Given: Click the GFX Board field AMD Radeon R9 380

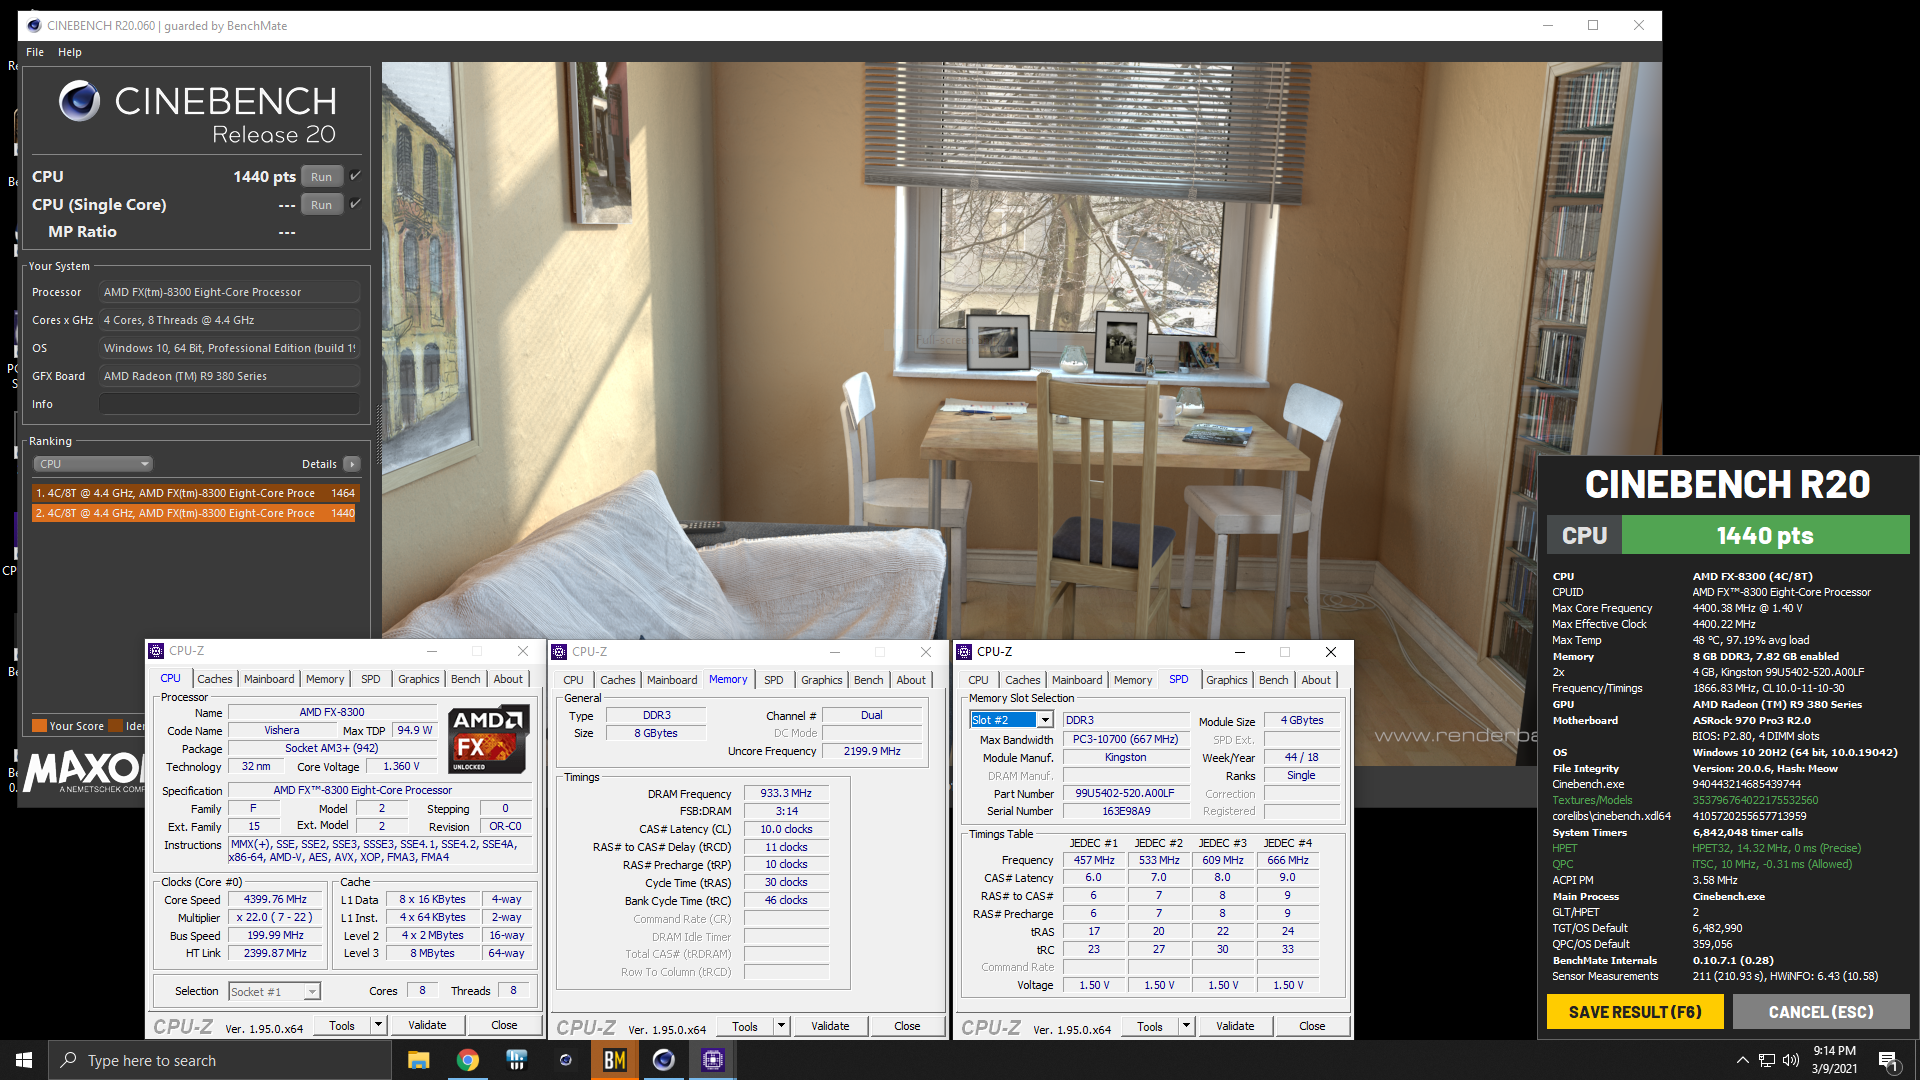Looking at the screenshot, I should [229, 376].
